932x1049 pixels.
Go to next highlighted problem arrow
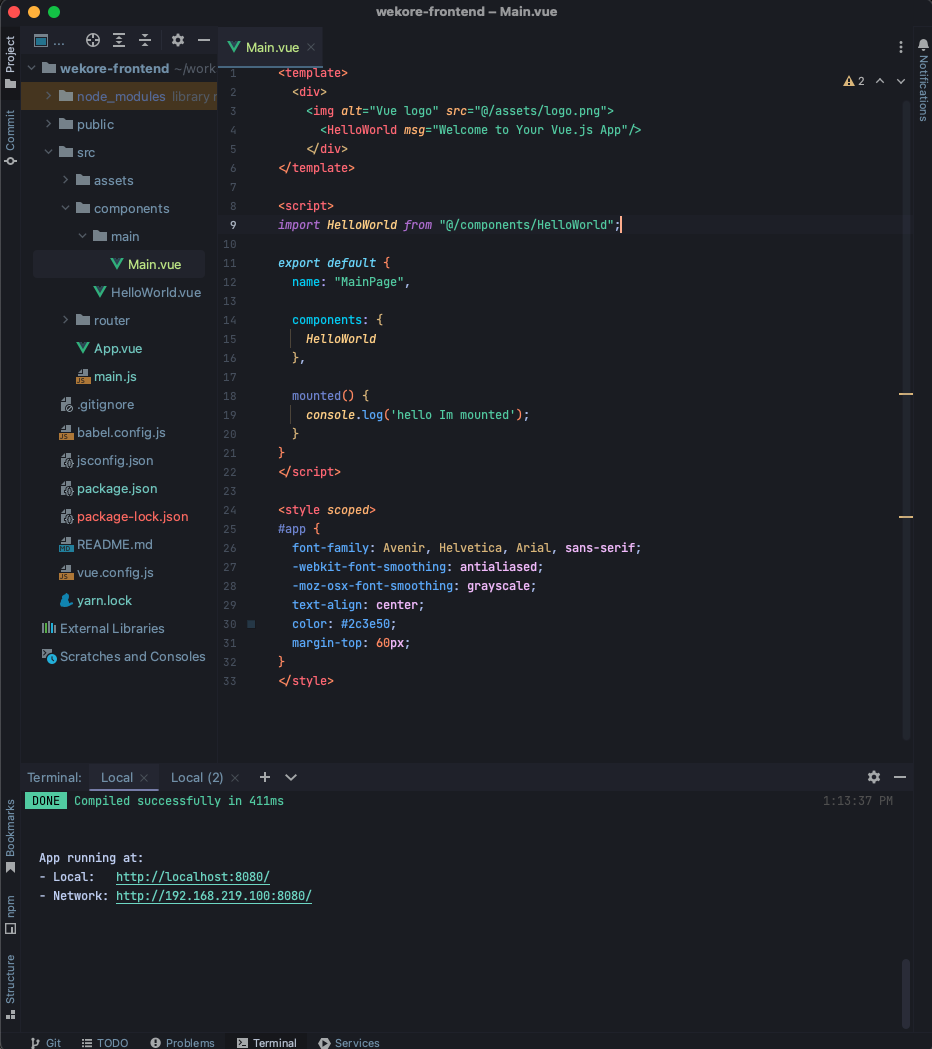coord(901,81)
